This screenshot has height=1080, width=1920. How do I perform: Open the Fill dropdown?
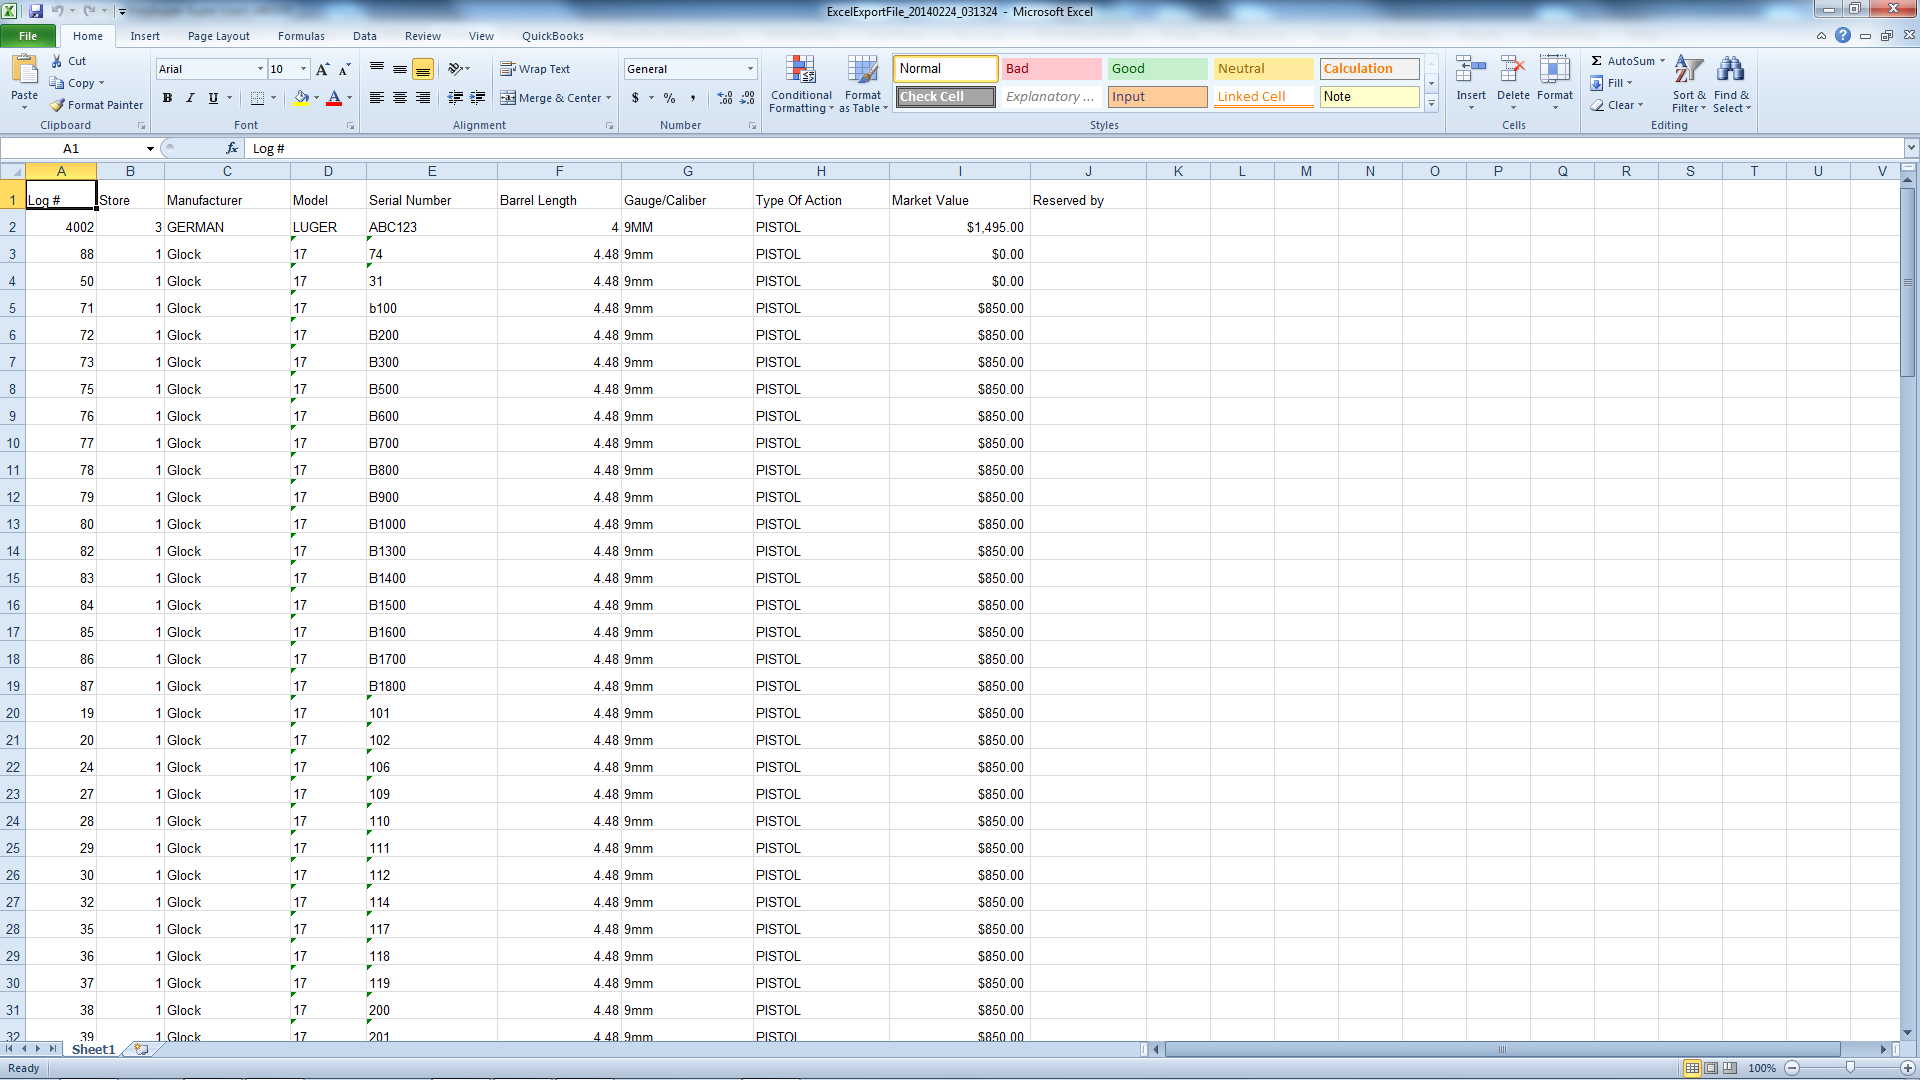tap(1611, 83)
